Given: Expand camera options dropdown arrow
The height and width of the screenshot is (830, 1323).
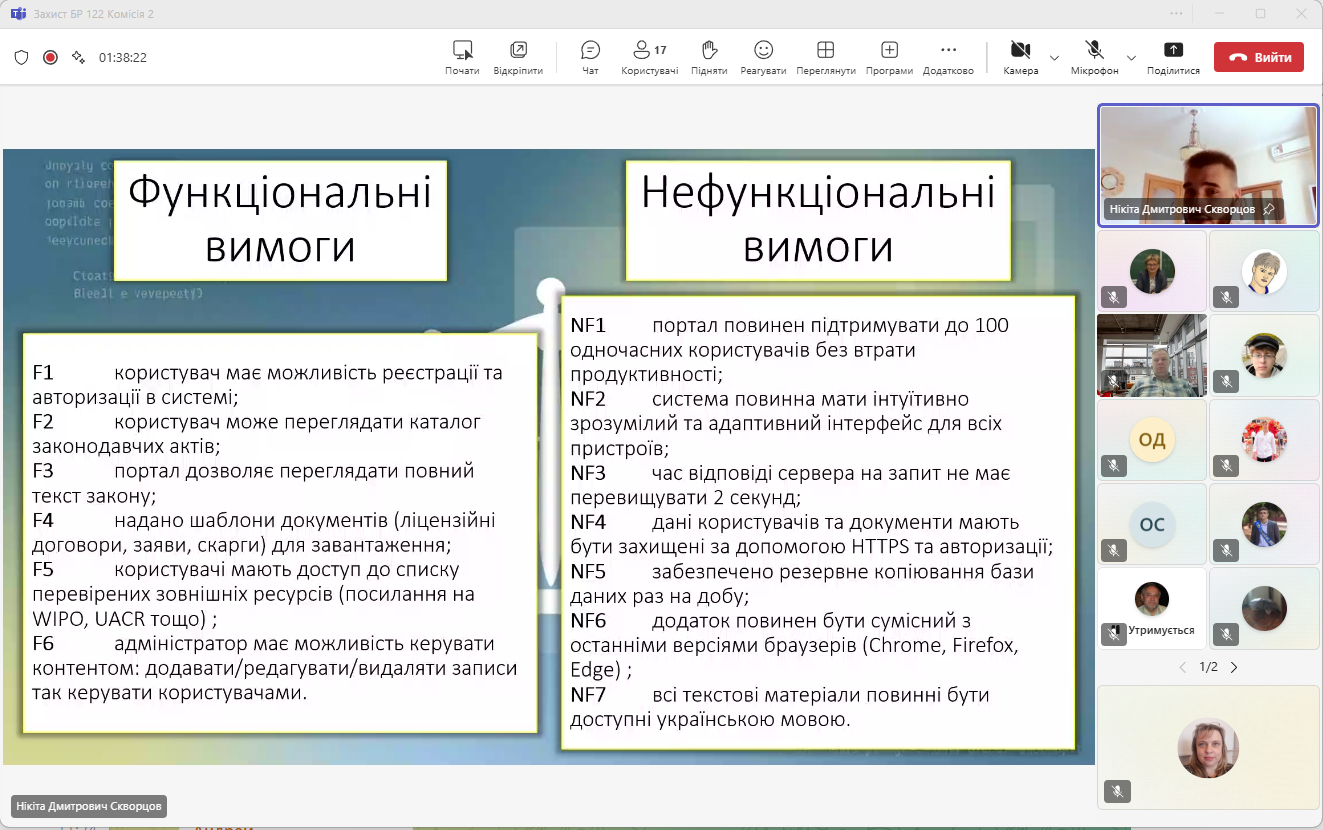Looking at the screenshot, I should (x=1054, y=58).
